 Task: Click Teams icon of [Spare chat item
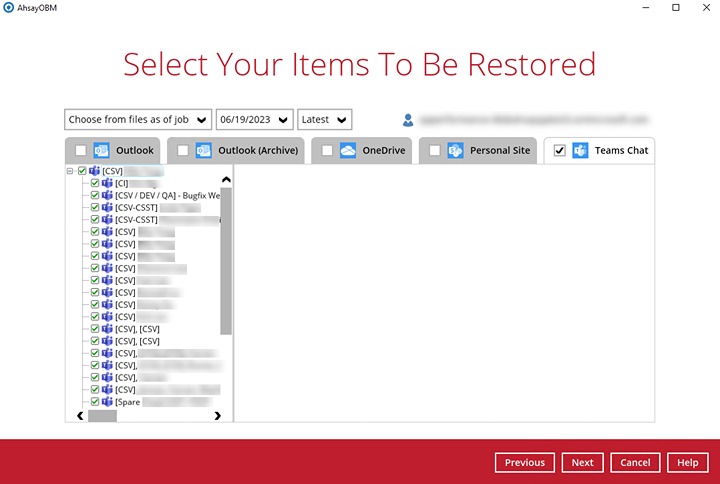(107, 401)
